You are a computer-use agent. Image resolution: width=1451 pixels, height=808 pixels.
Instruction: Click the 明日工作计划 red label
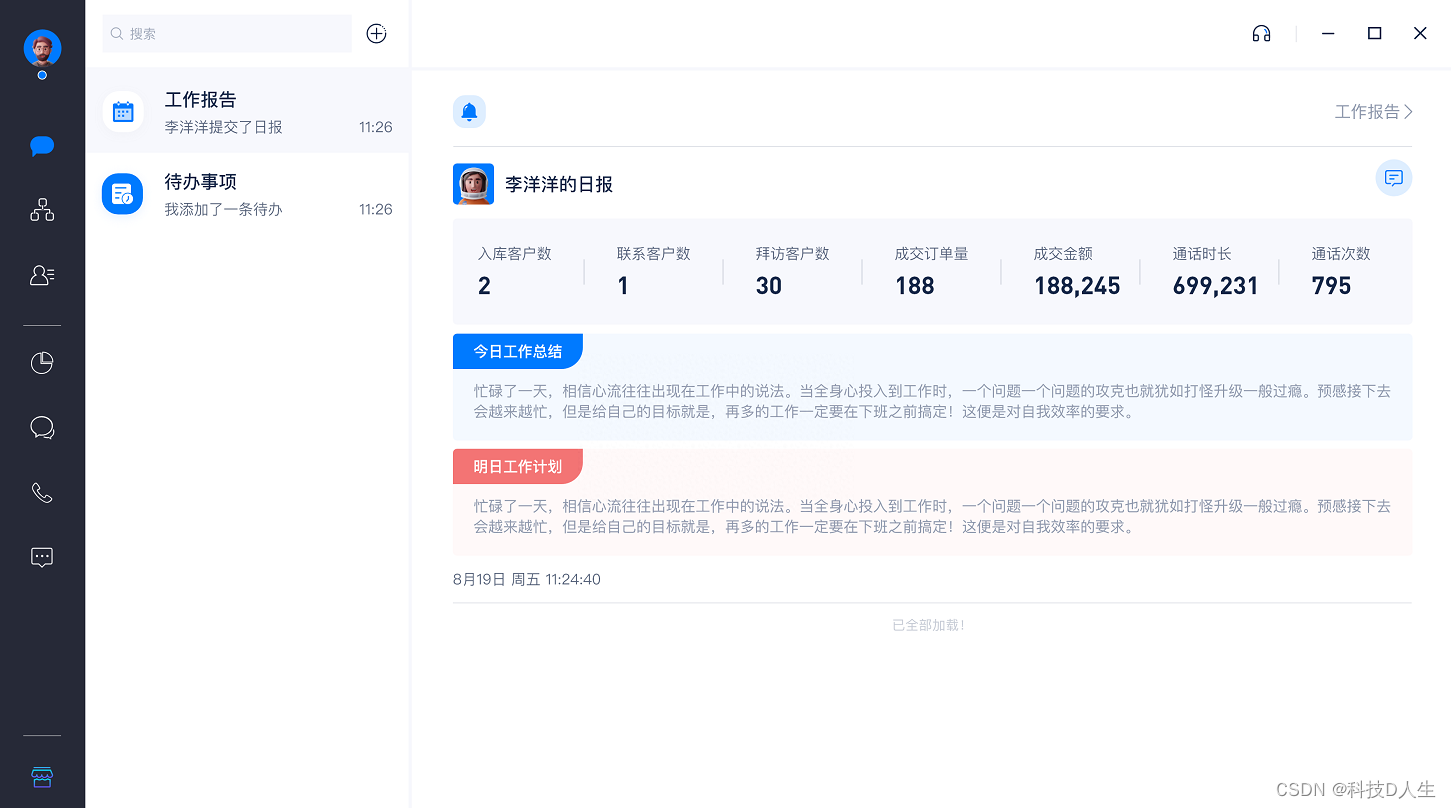[x=517, y=466]
